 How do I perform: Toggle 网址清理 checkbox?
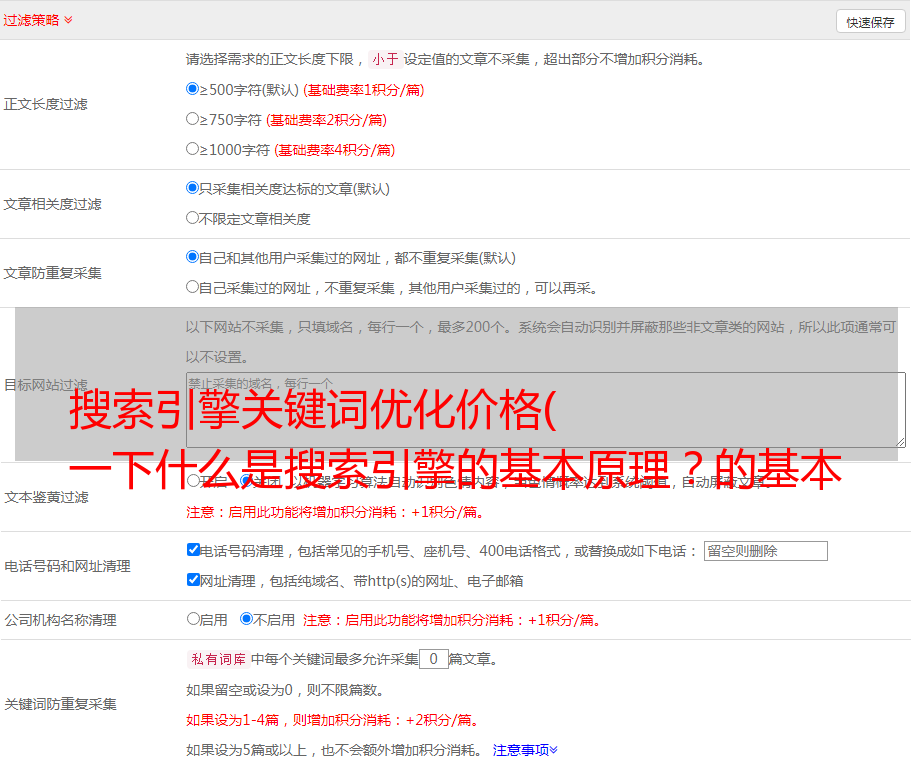pyautogui.click(x=194, y=579)
